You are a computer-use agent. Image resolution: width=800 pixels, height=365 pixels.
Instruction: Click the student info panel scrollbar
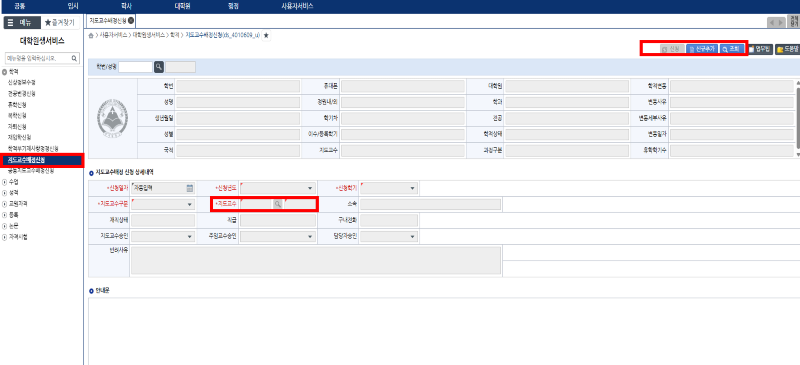(x=797, y=118)
